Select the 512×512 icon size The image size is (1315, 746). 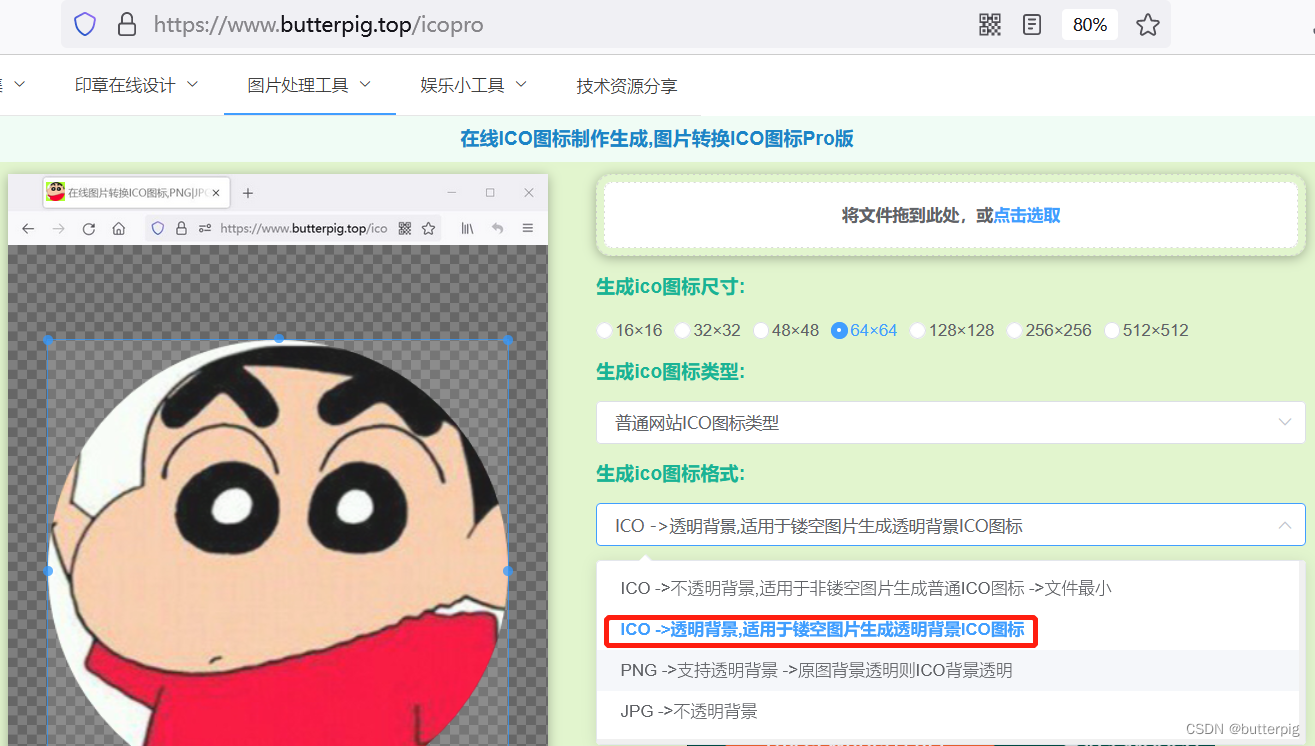[x=1146, y=330]
